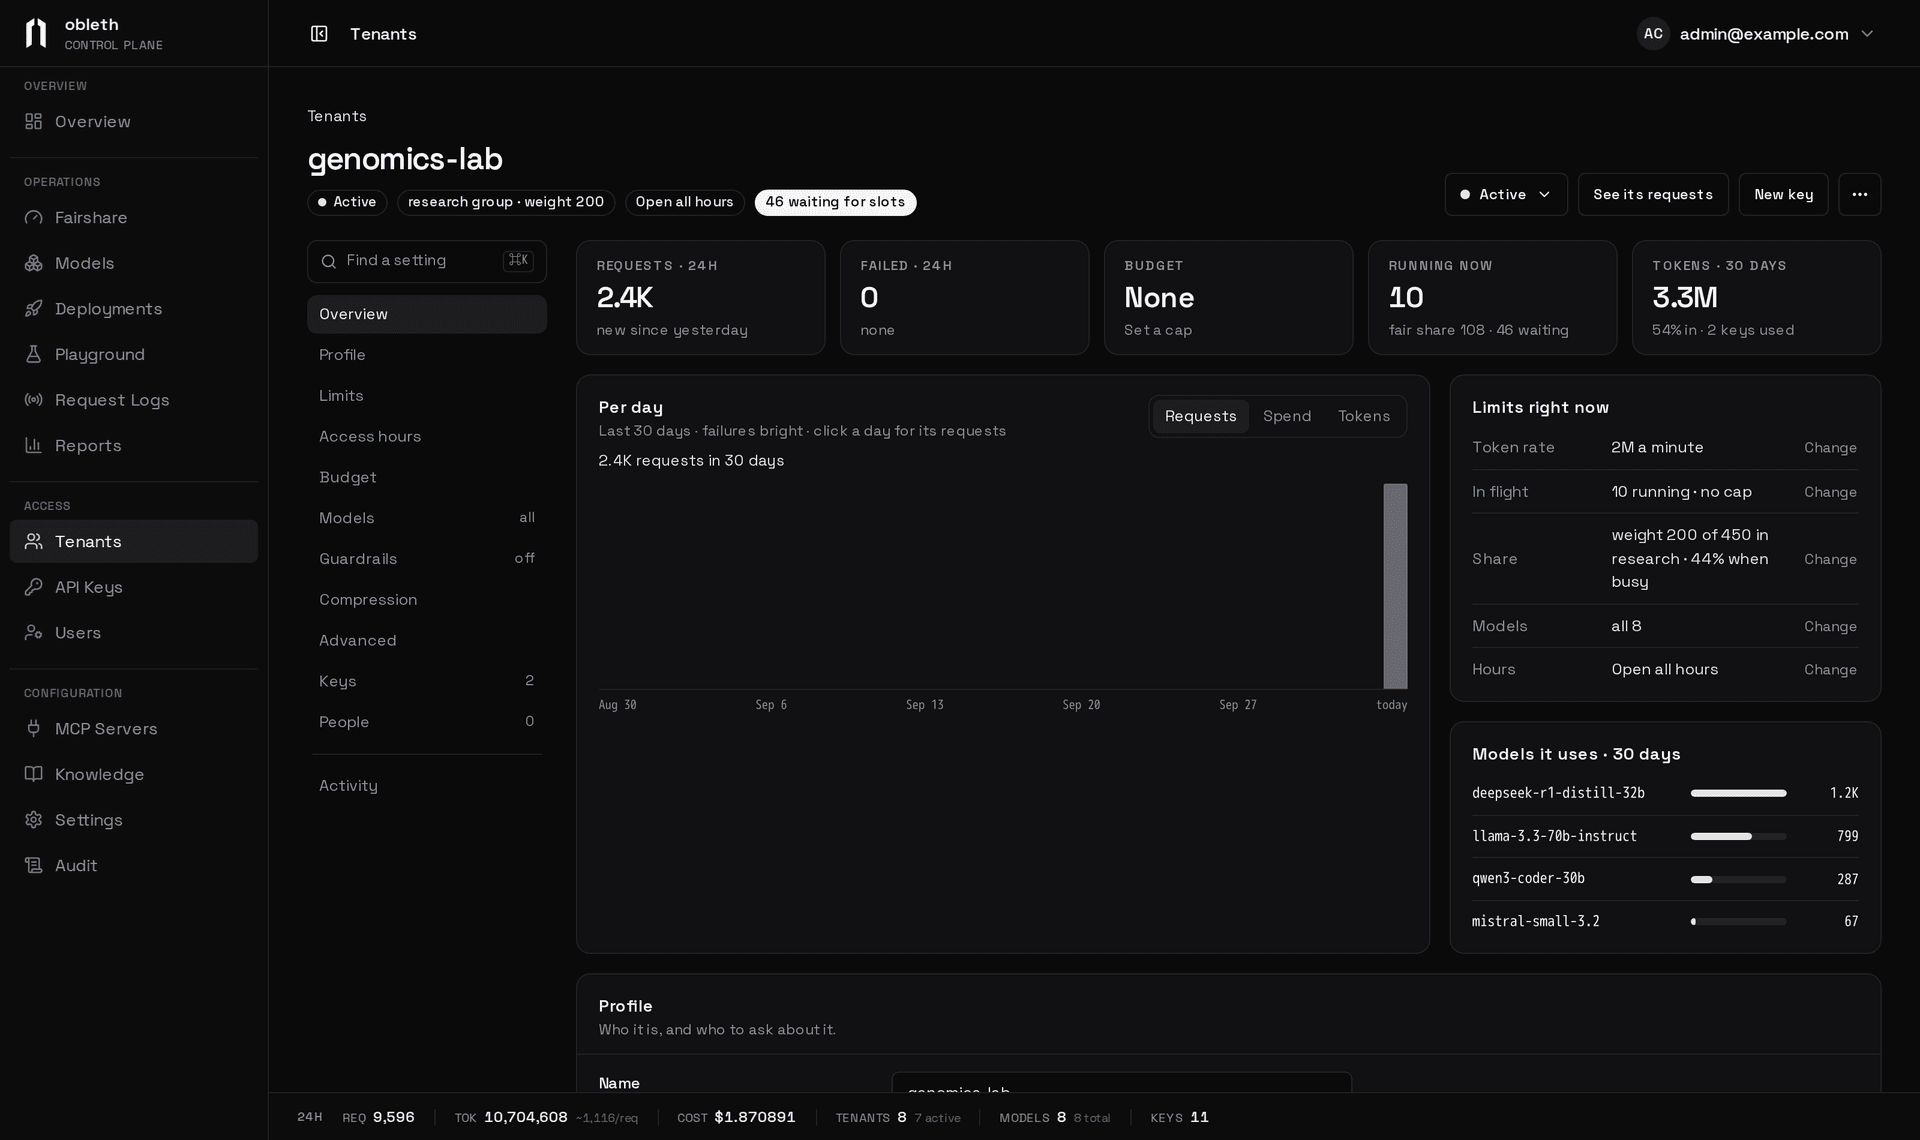Open the Keys section
Image resolution: width=1920 pixels, height=1140 pixels.
coord(427,681)
